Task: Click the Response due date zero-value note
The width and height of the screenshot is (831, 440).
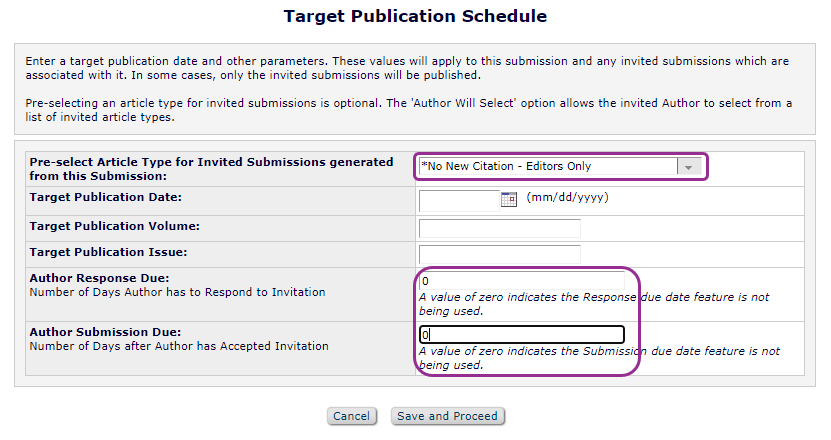Action: (598, 304)
